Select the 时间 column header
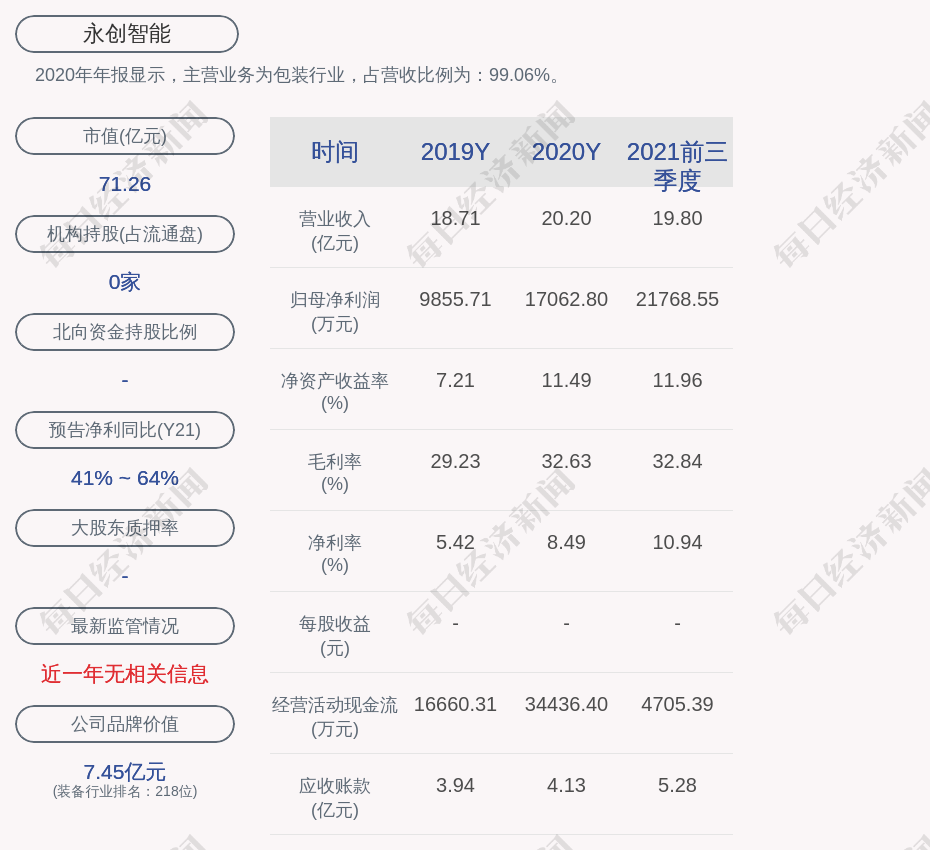This screenshot has width=930, height=850. 335,152
